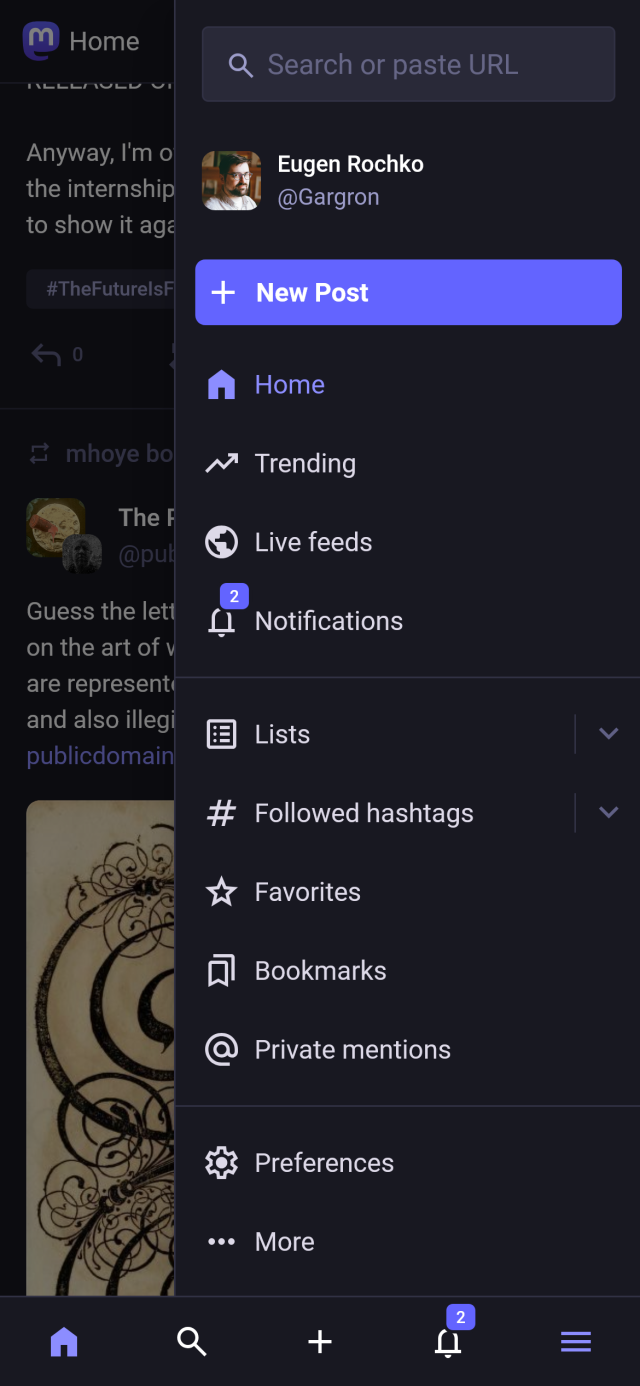Open Preferences gear item

323,1163
